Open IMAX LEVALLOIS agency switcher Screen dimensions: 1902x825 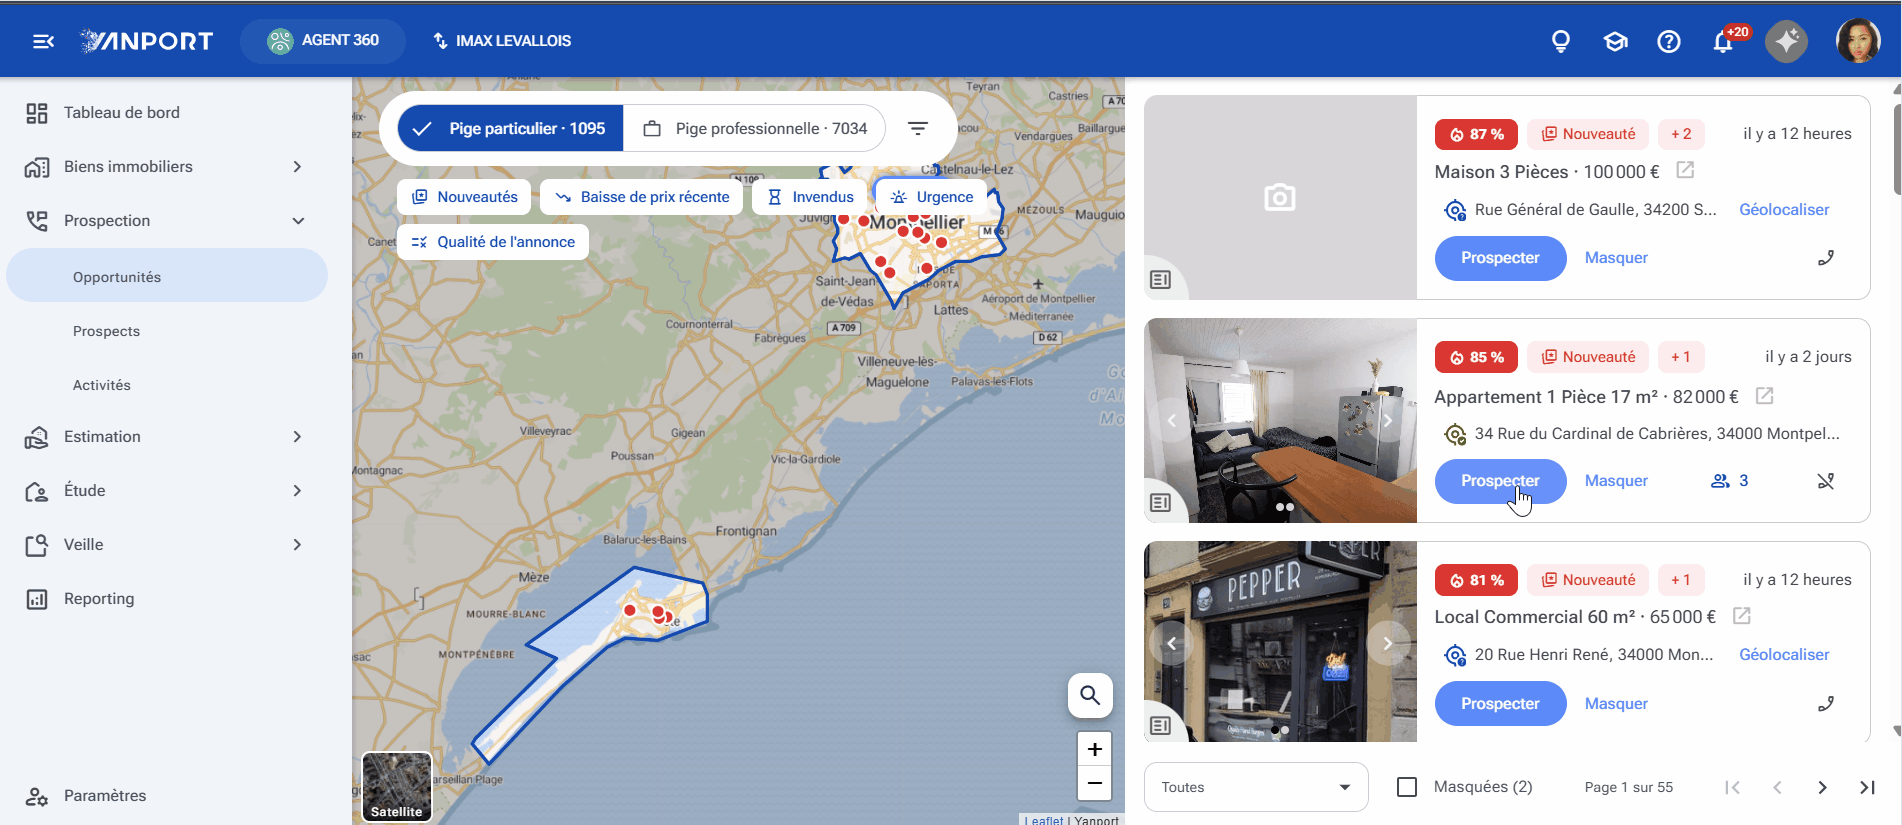pos(502,41)
